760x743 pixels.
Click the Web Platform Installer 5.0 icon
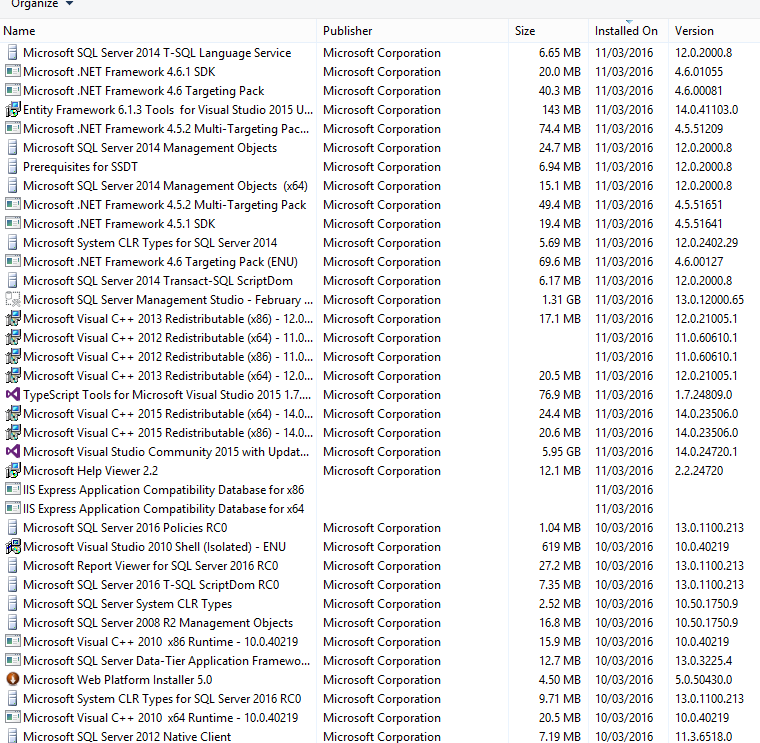13,680
